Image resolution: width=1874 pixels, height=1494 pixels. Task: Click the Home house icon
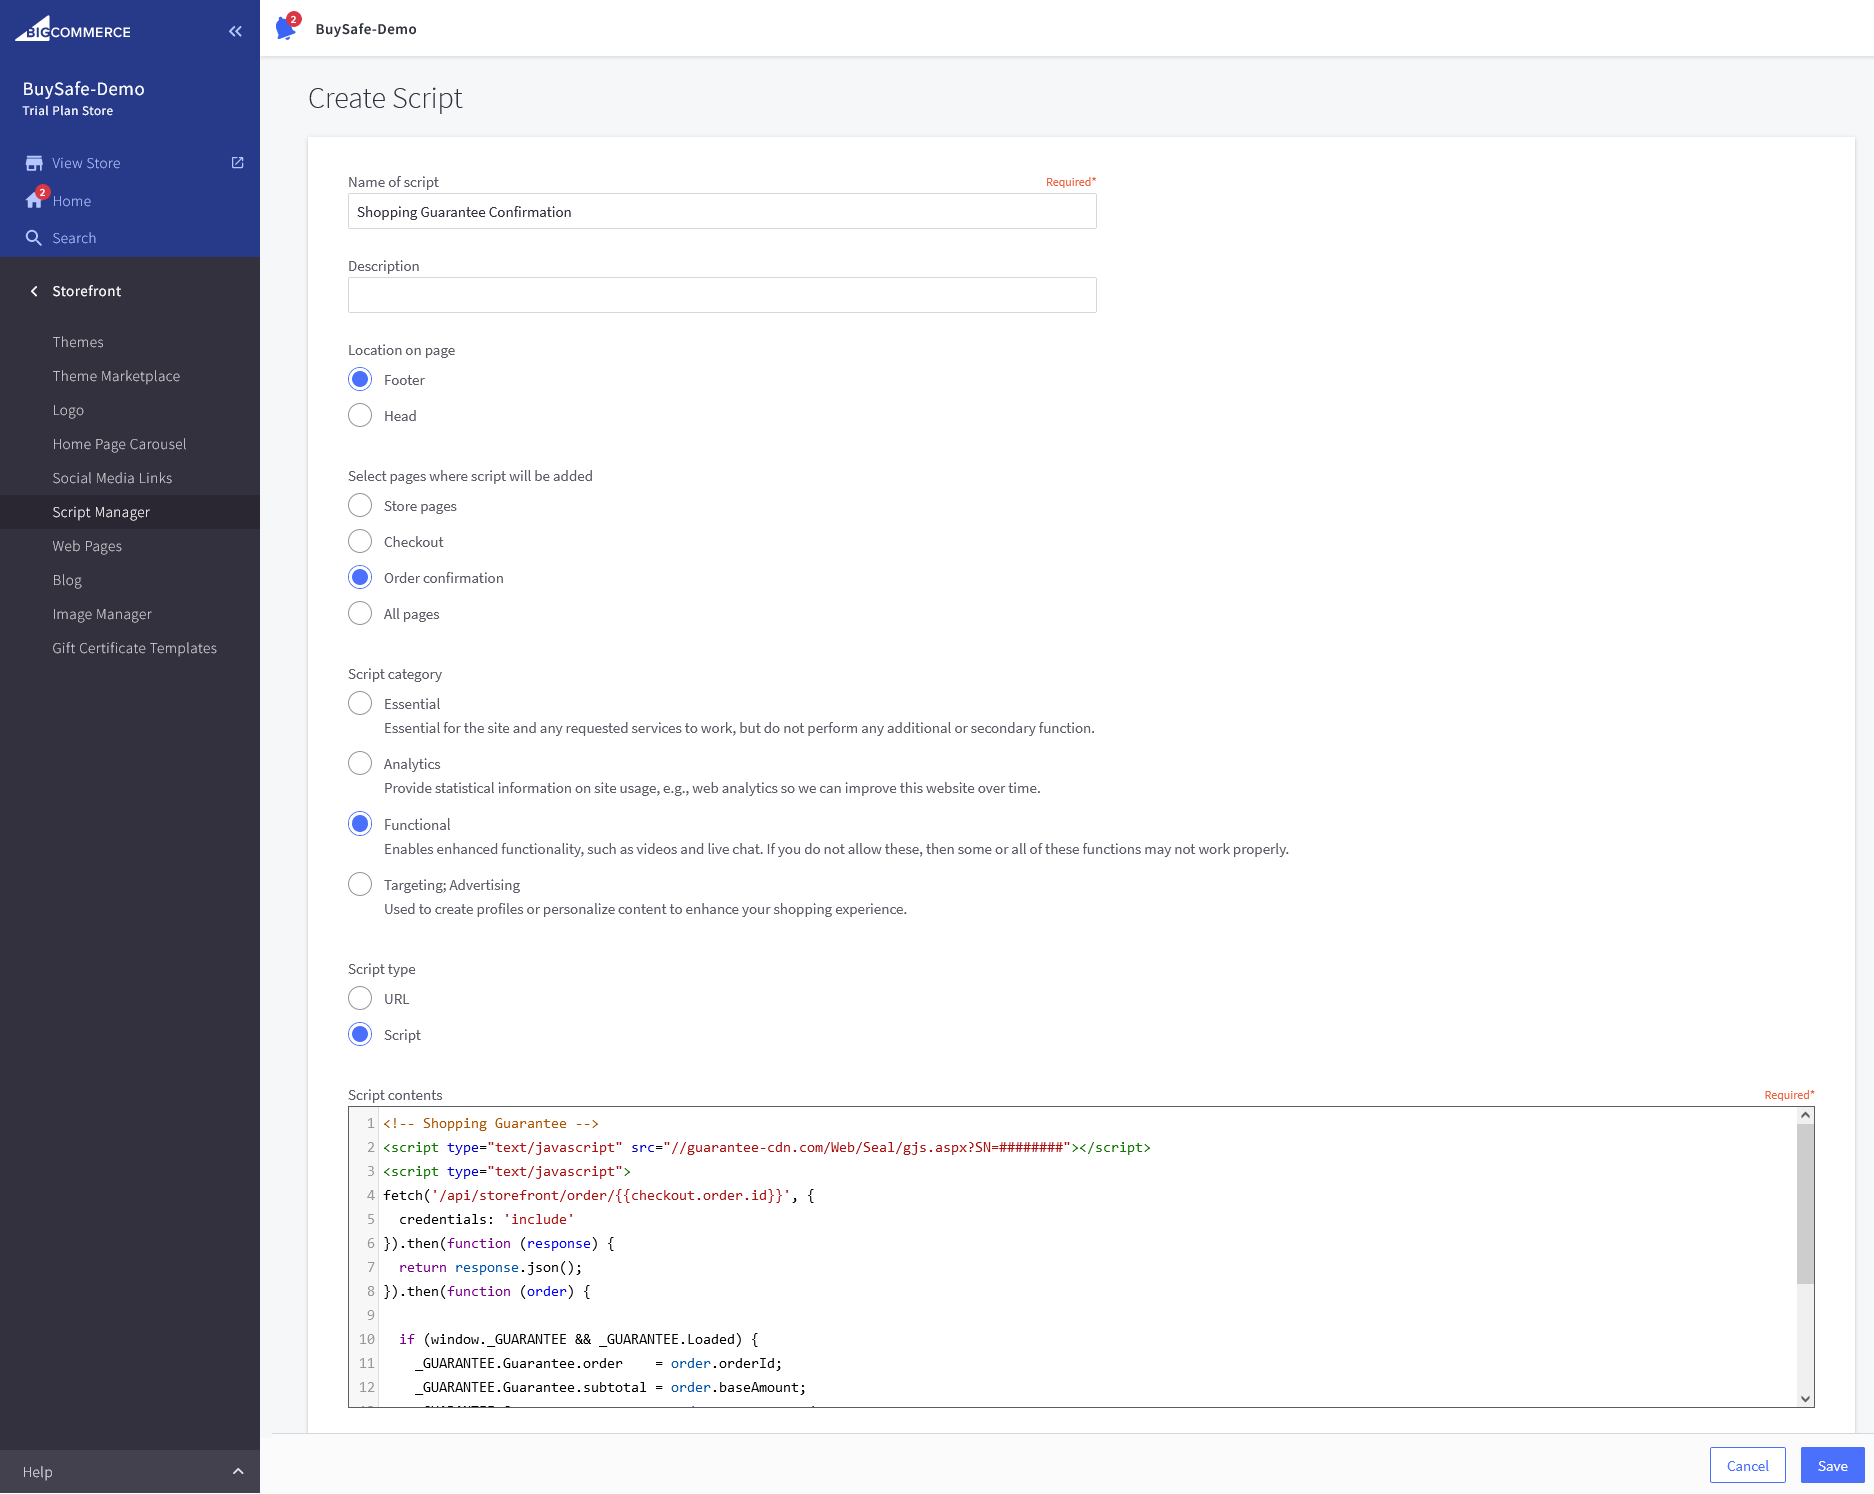(x=34, y=200)
